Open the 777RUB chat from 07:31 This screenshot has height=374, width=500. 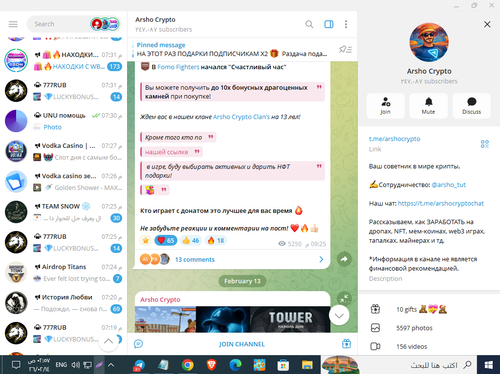(x=63, y=91)
